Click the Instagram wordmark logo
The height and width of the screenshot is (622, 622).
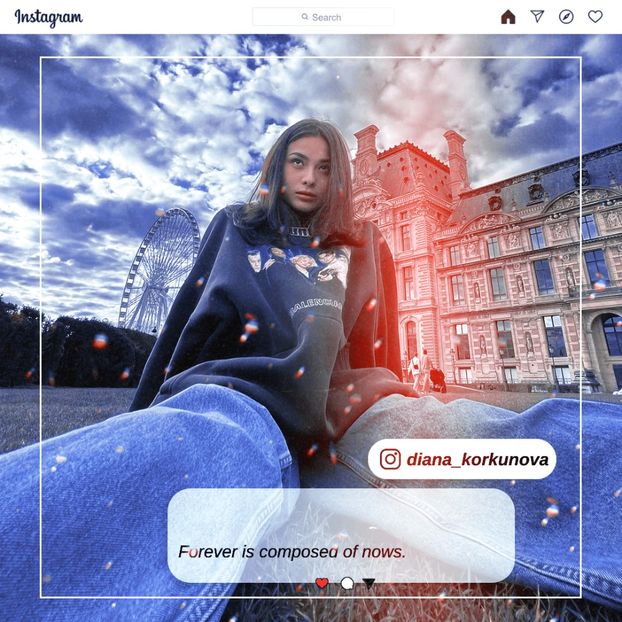coord(48,18)
